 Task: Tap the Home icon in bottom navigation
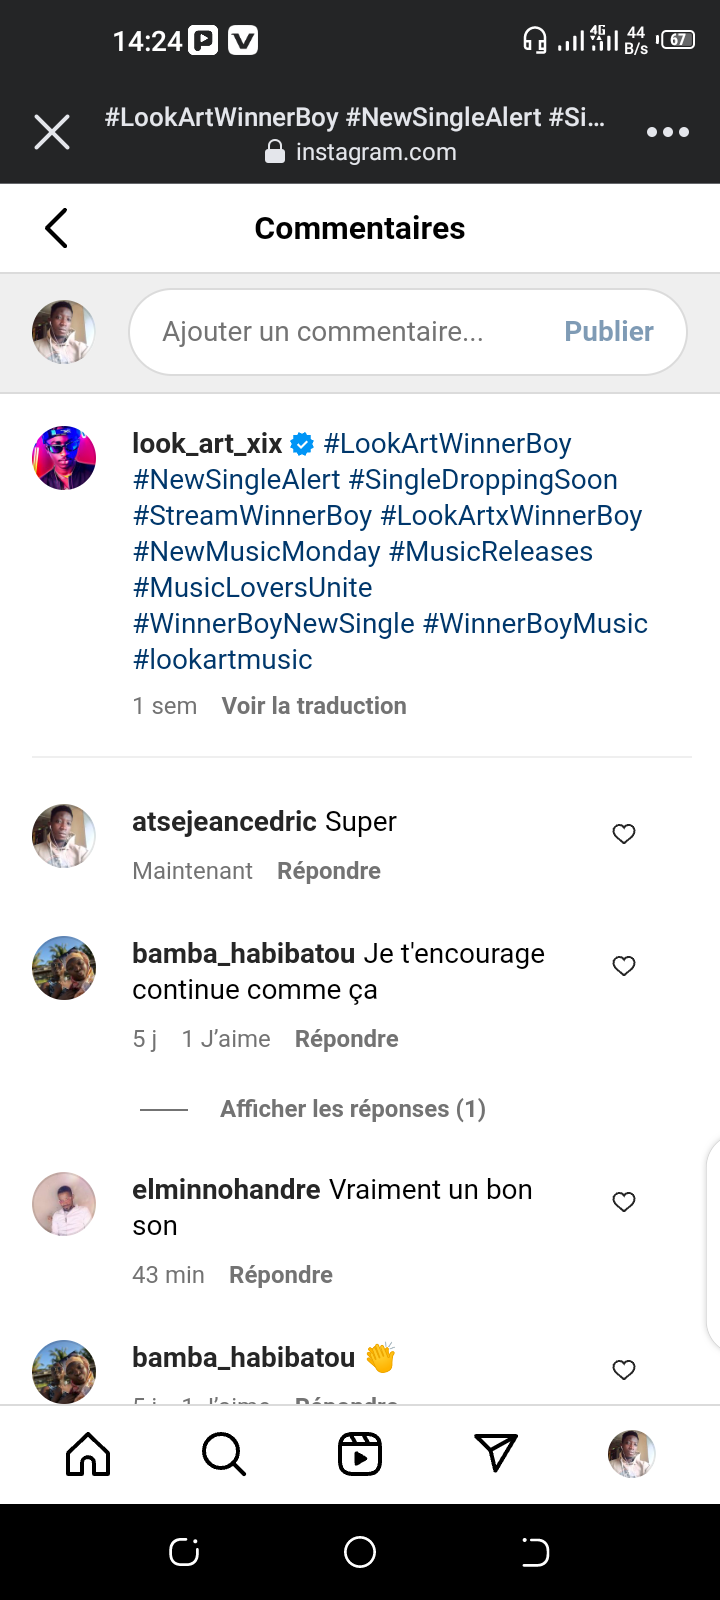(88, 1454)
